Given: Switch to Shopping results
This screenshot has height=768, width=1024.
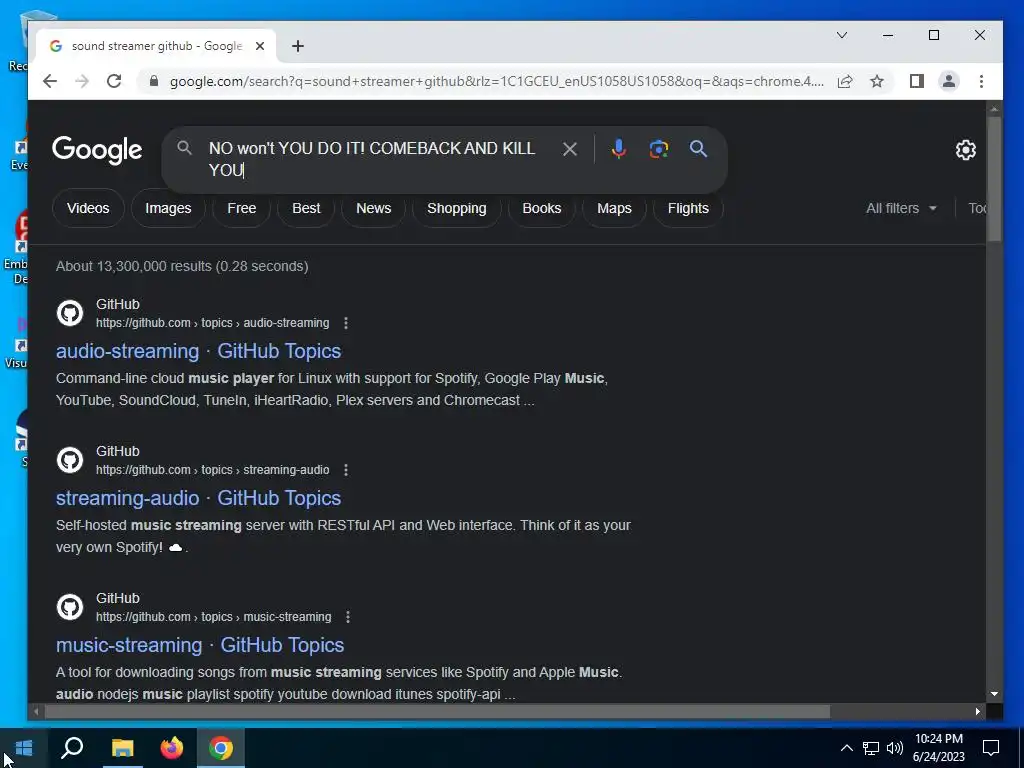Looking at the screenshot, I should [456, 208].
